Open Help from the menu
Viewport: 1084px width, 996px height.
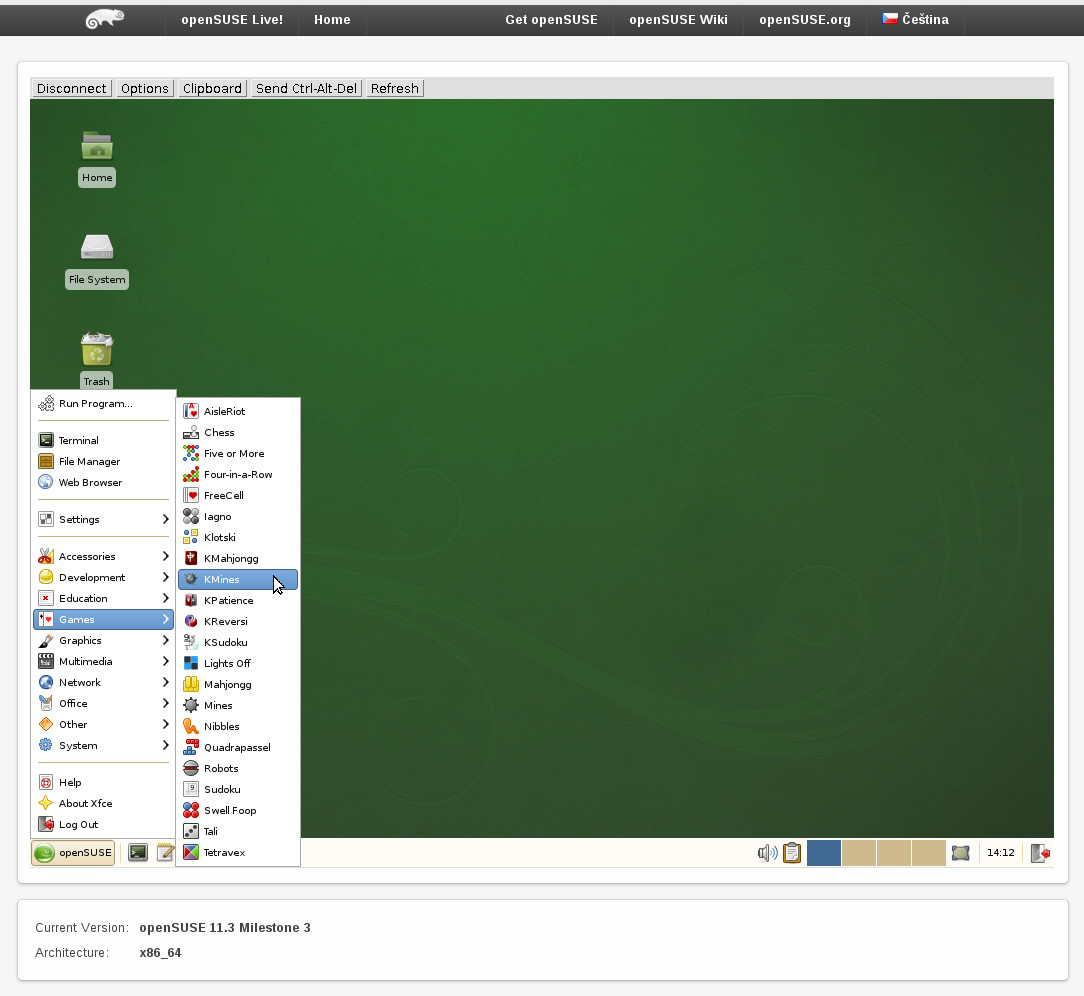tap(104, 782)
